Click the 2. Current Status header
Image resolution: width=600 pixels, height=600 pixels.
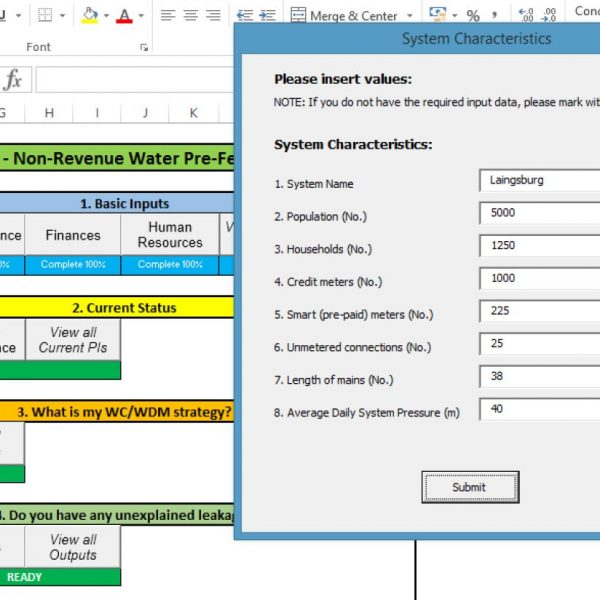pyautogui.click(x=116, y=308)
